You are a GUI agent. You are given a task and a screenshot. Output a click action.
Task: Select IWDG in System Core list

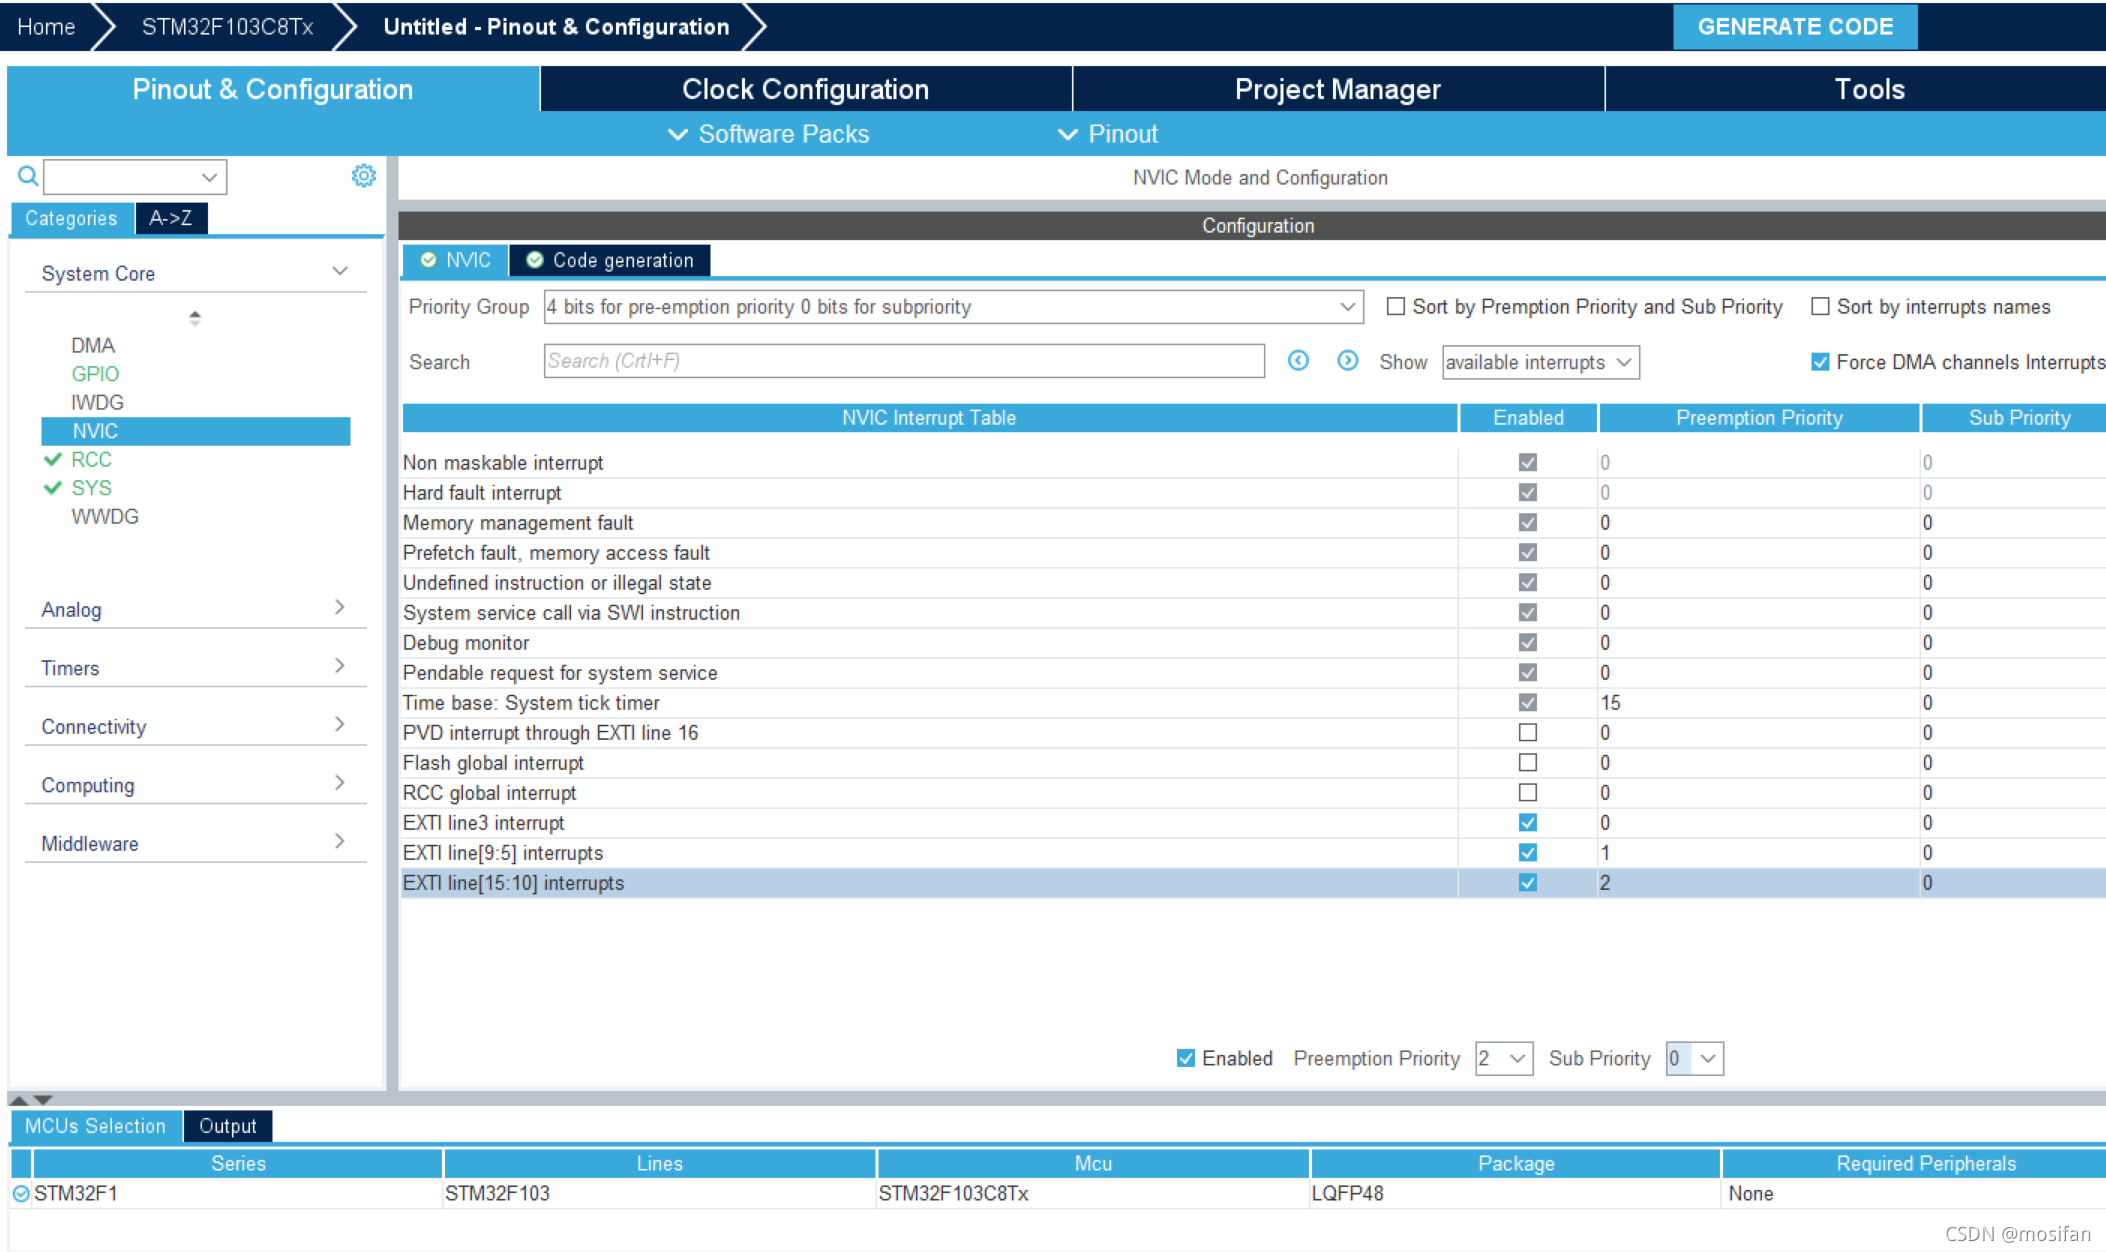pyautogui.click(x=97, y=402)
